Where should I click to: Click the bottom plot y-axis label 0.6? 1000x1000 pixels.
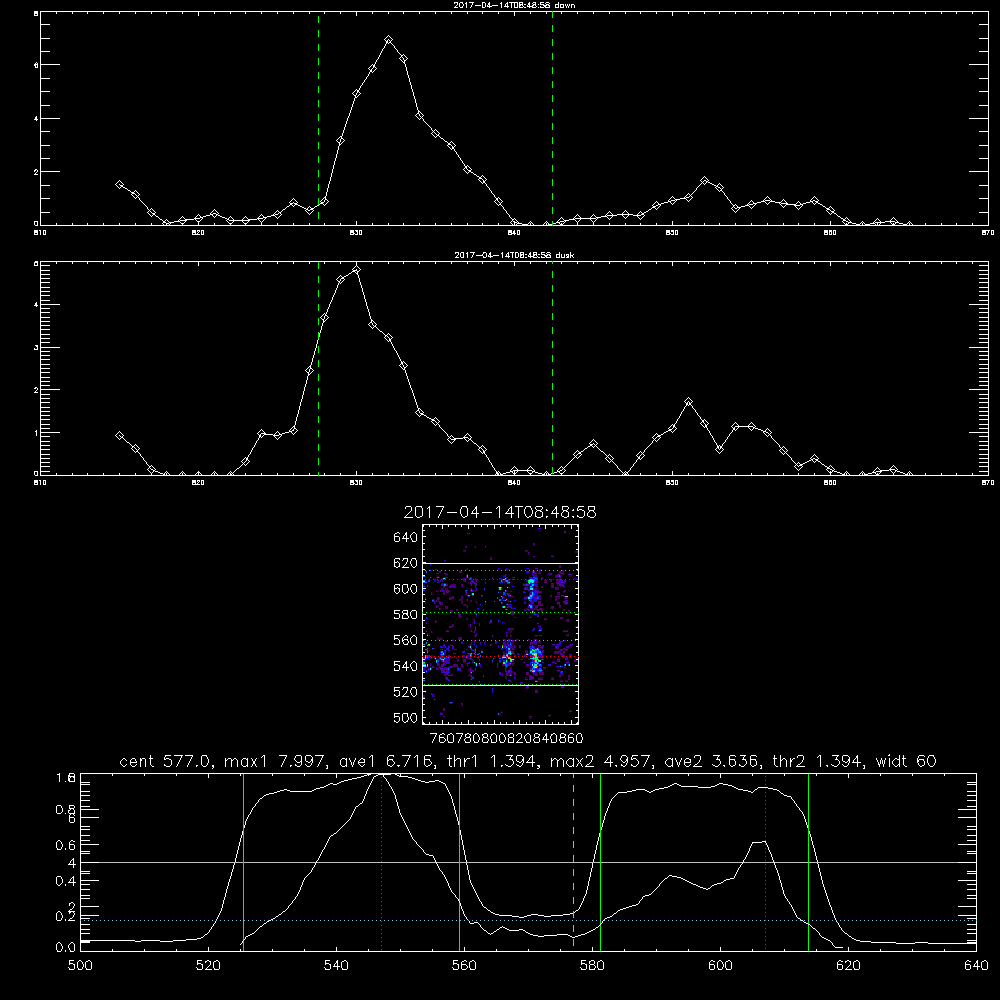[66, 845]
